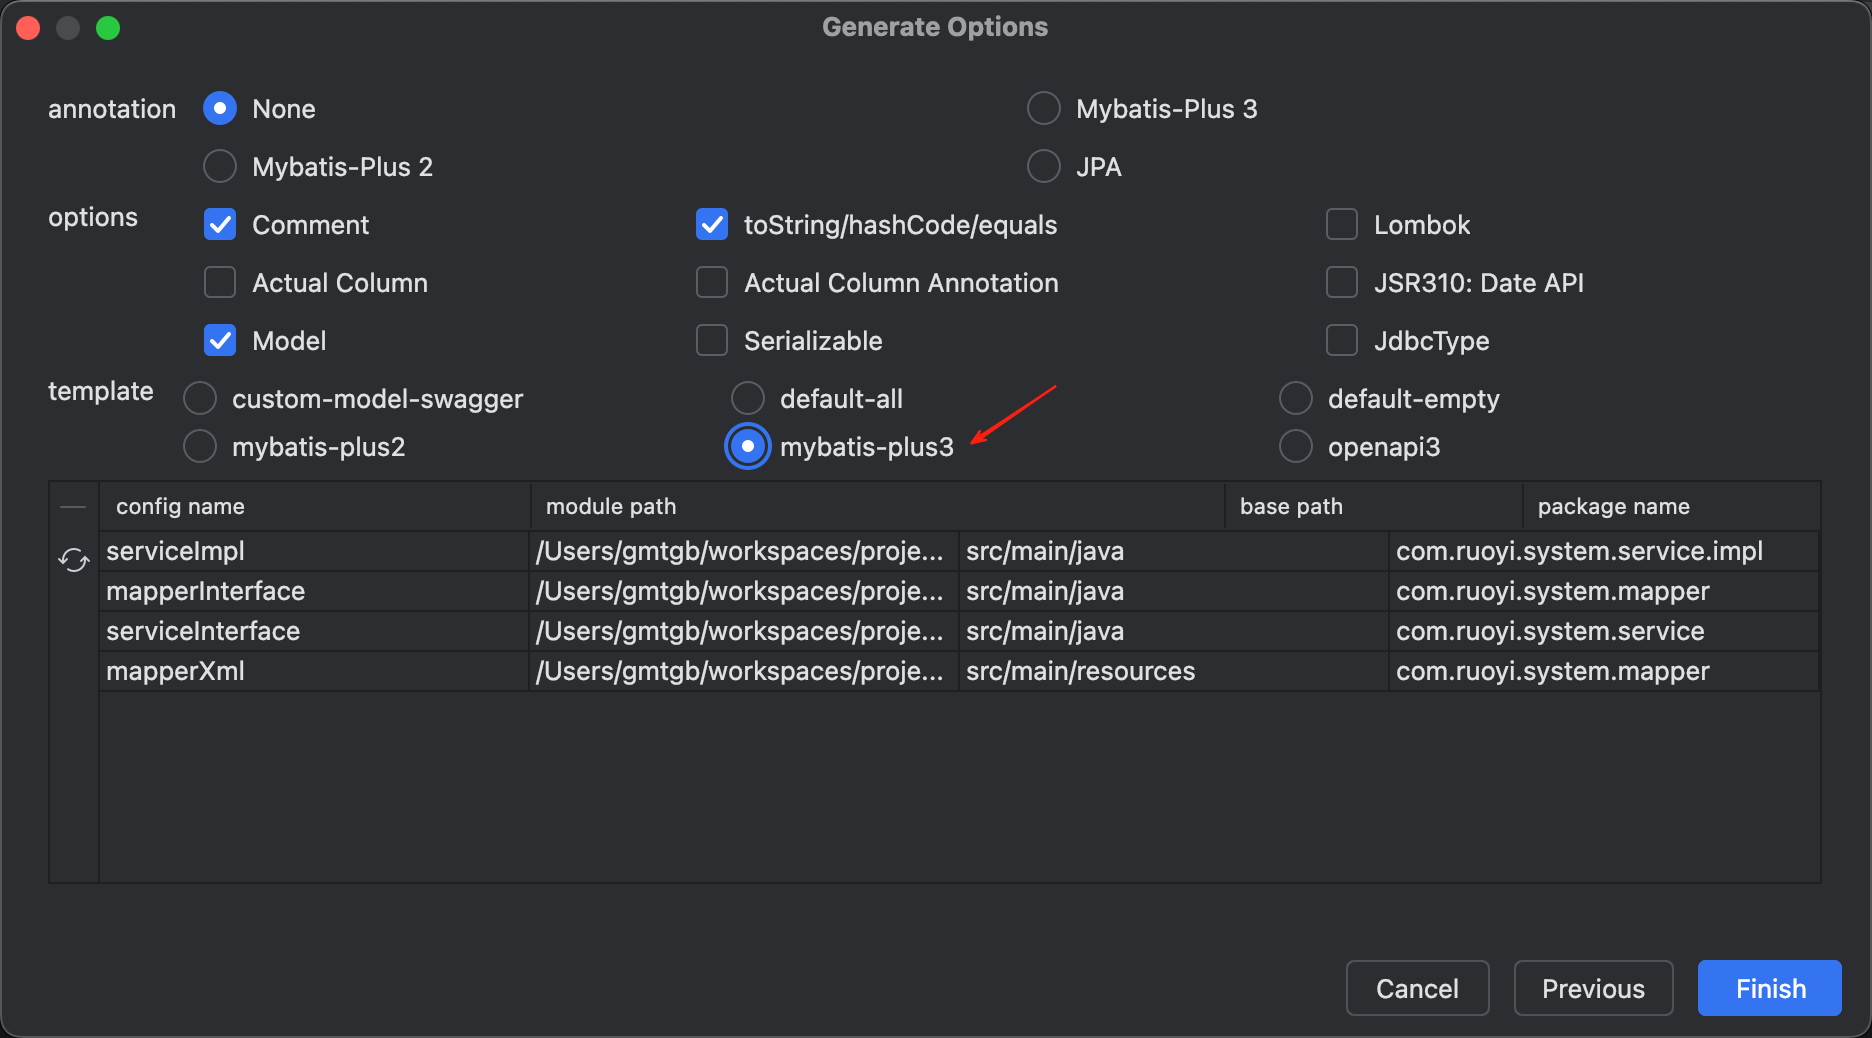Screen dimensions: 1872x1038
Task: Select the serviceImpl config row
Action: 176,552
